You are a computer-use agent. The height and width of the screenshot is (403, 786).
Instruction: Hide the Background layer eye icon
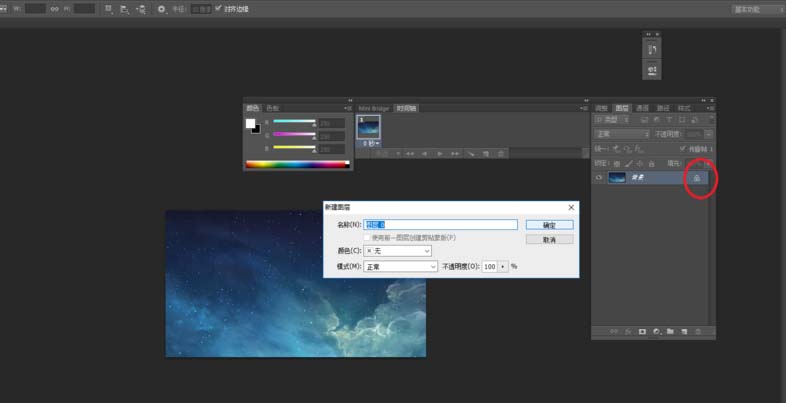(x=599, y=177)
